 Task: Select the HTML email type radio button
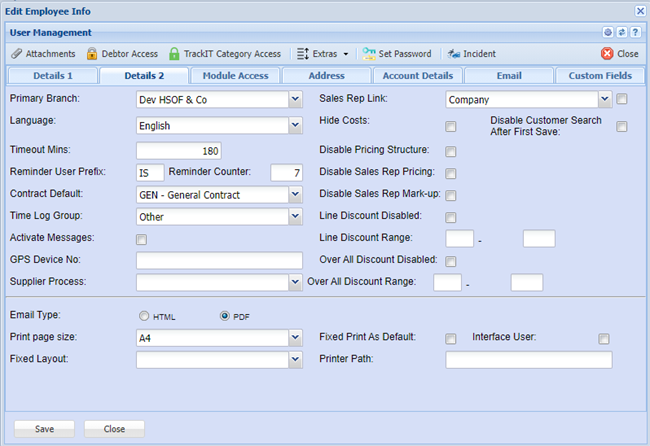[x=143, y=316]
